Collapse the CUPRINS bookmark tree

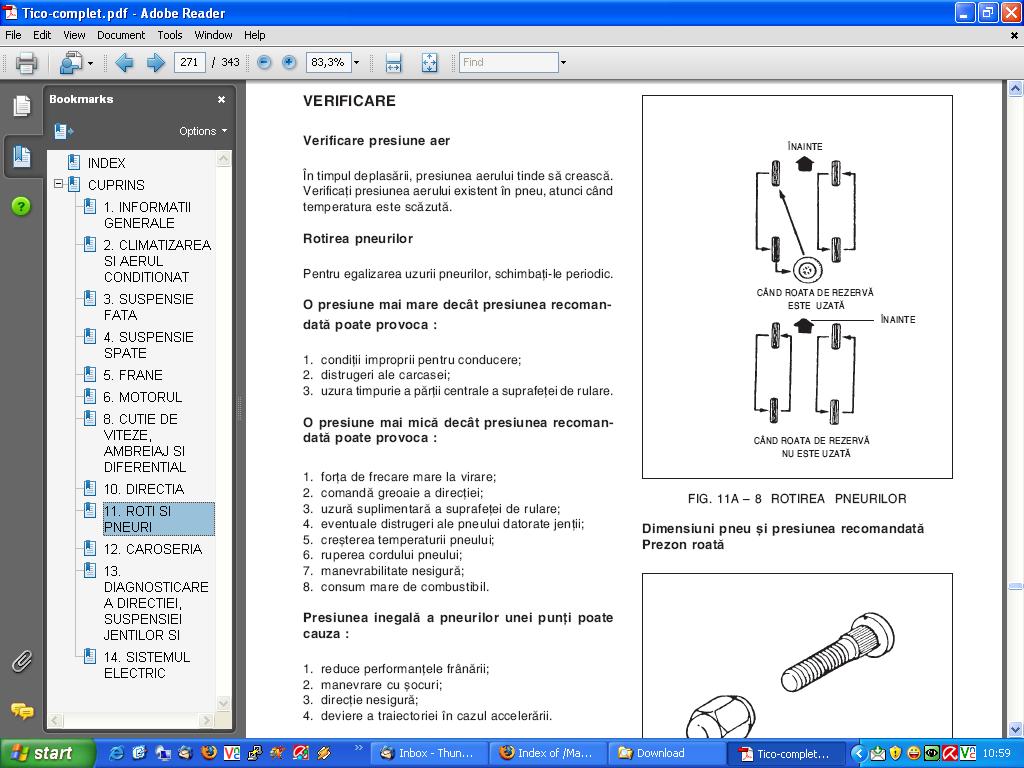(59, 185)
